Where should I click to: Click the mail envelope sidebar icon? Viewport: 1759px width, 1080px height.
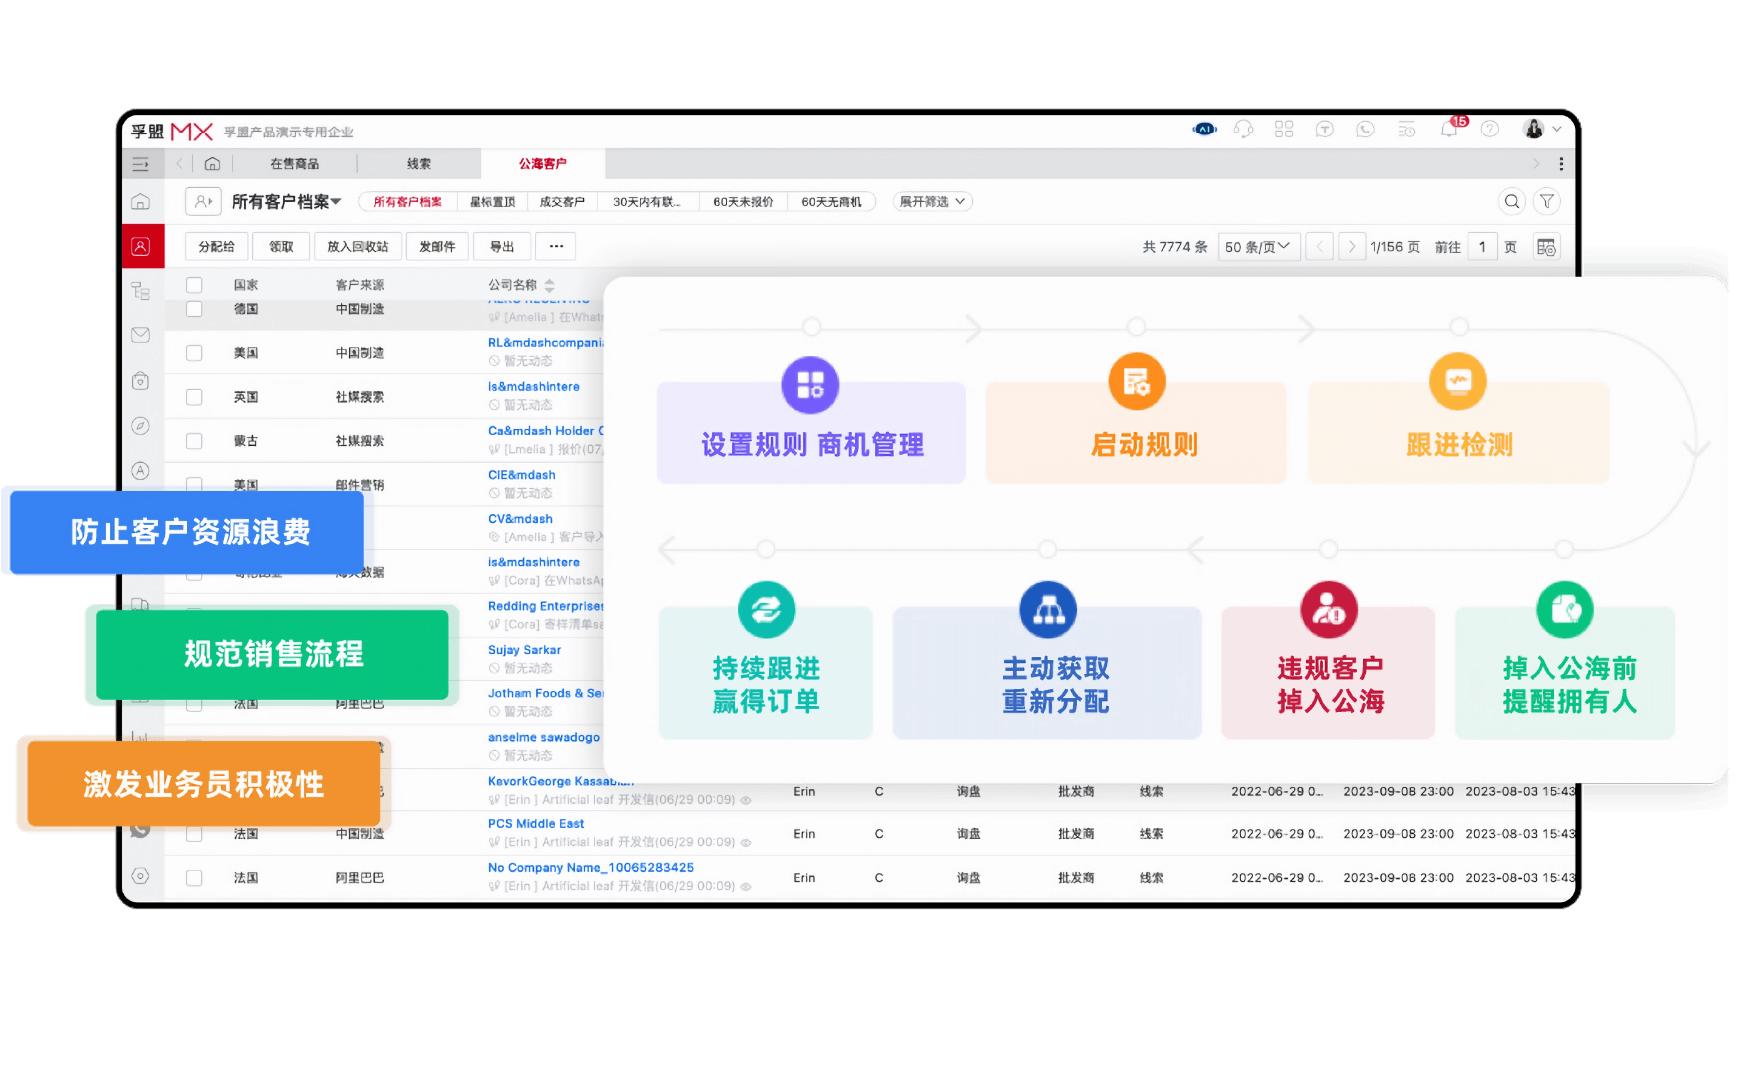tap(141, 335)
